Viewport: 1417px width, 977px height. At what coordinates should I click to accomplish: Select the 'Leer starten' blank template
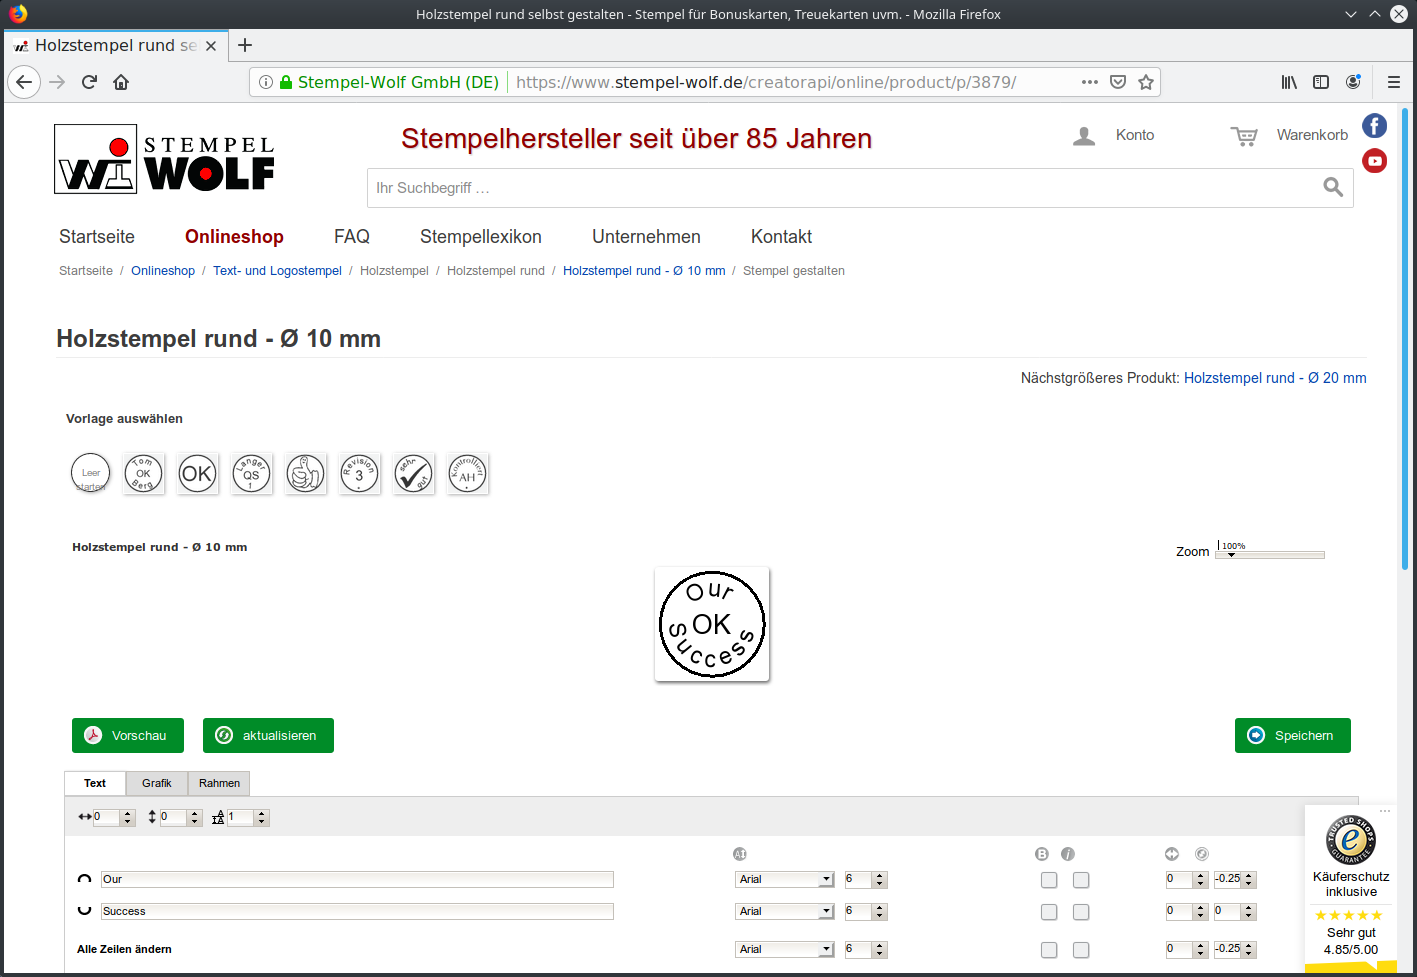[91, 473]
